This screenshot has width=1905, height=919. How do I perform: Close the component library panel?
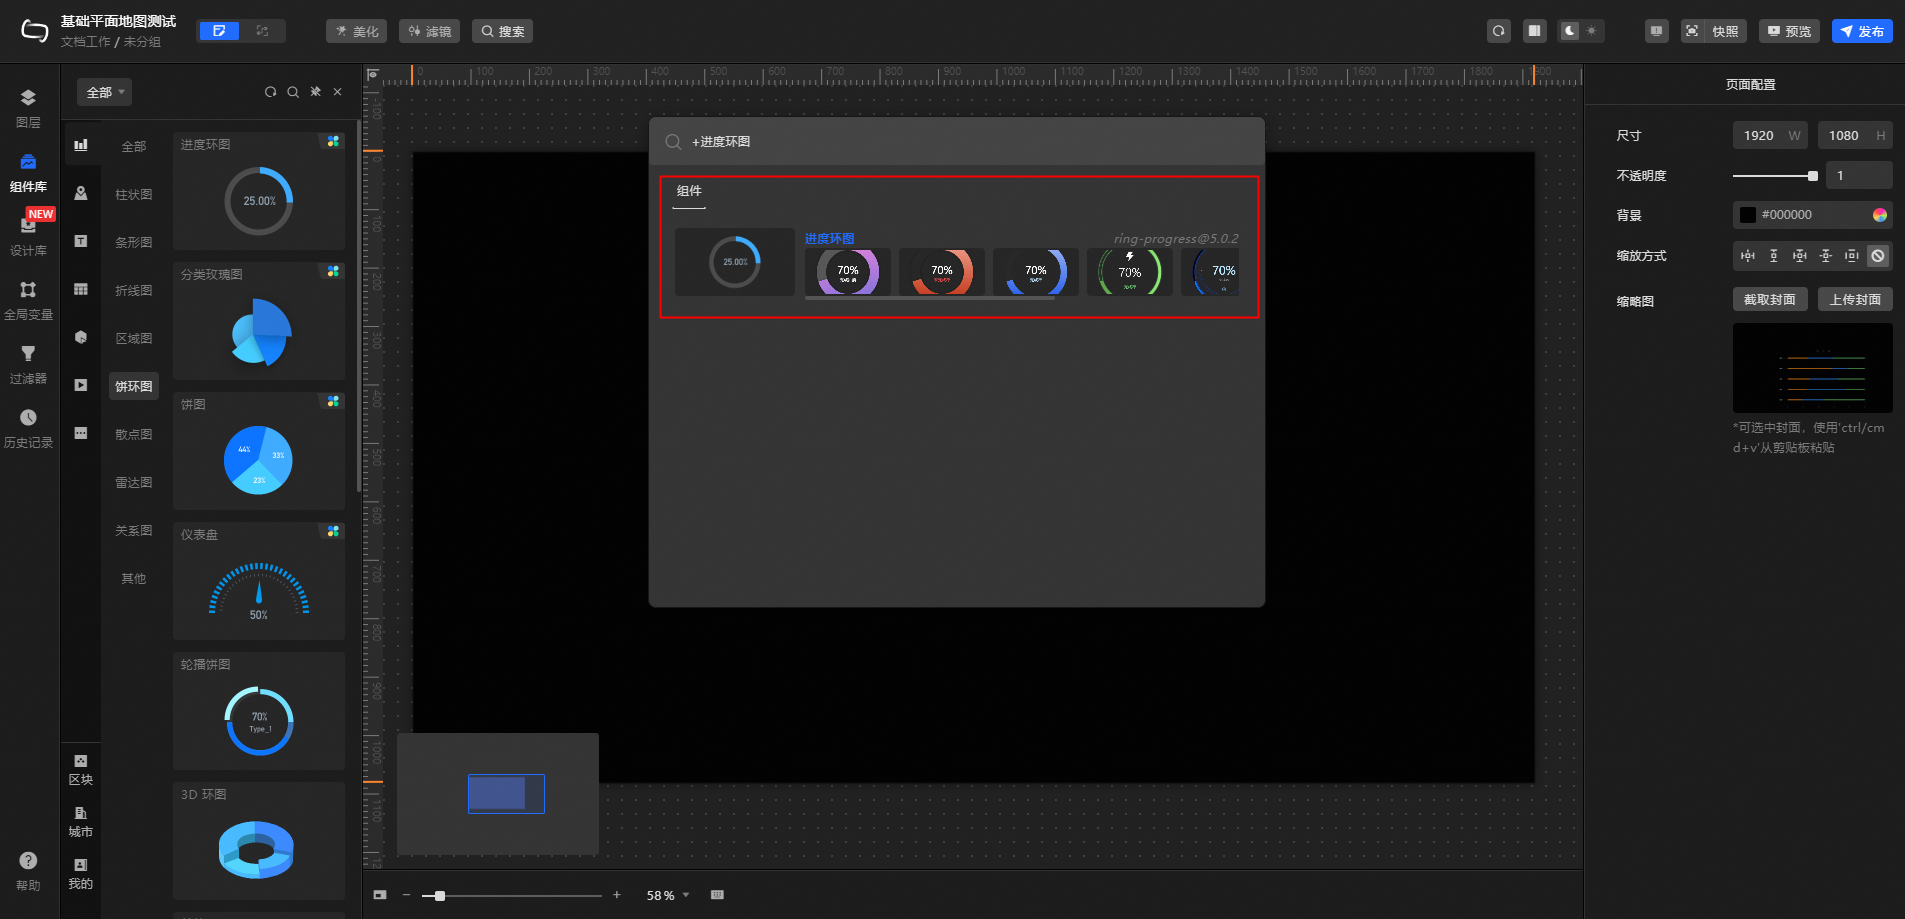coord(338,92)
